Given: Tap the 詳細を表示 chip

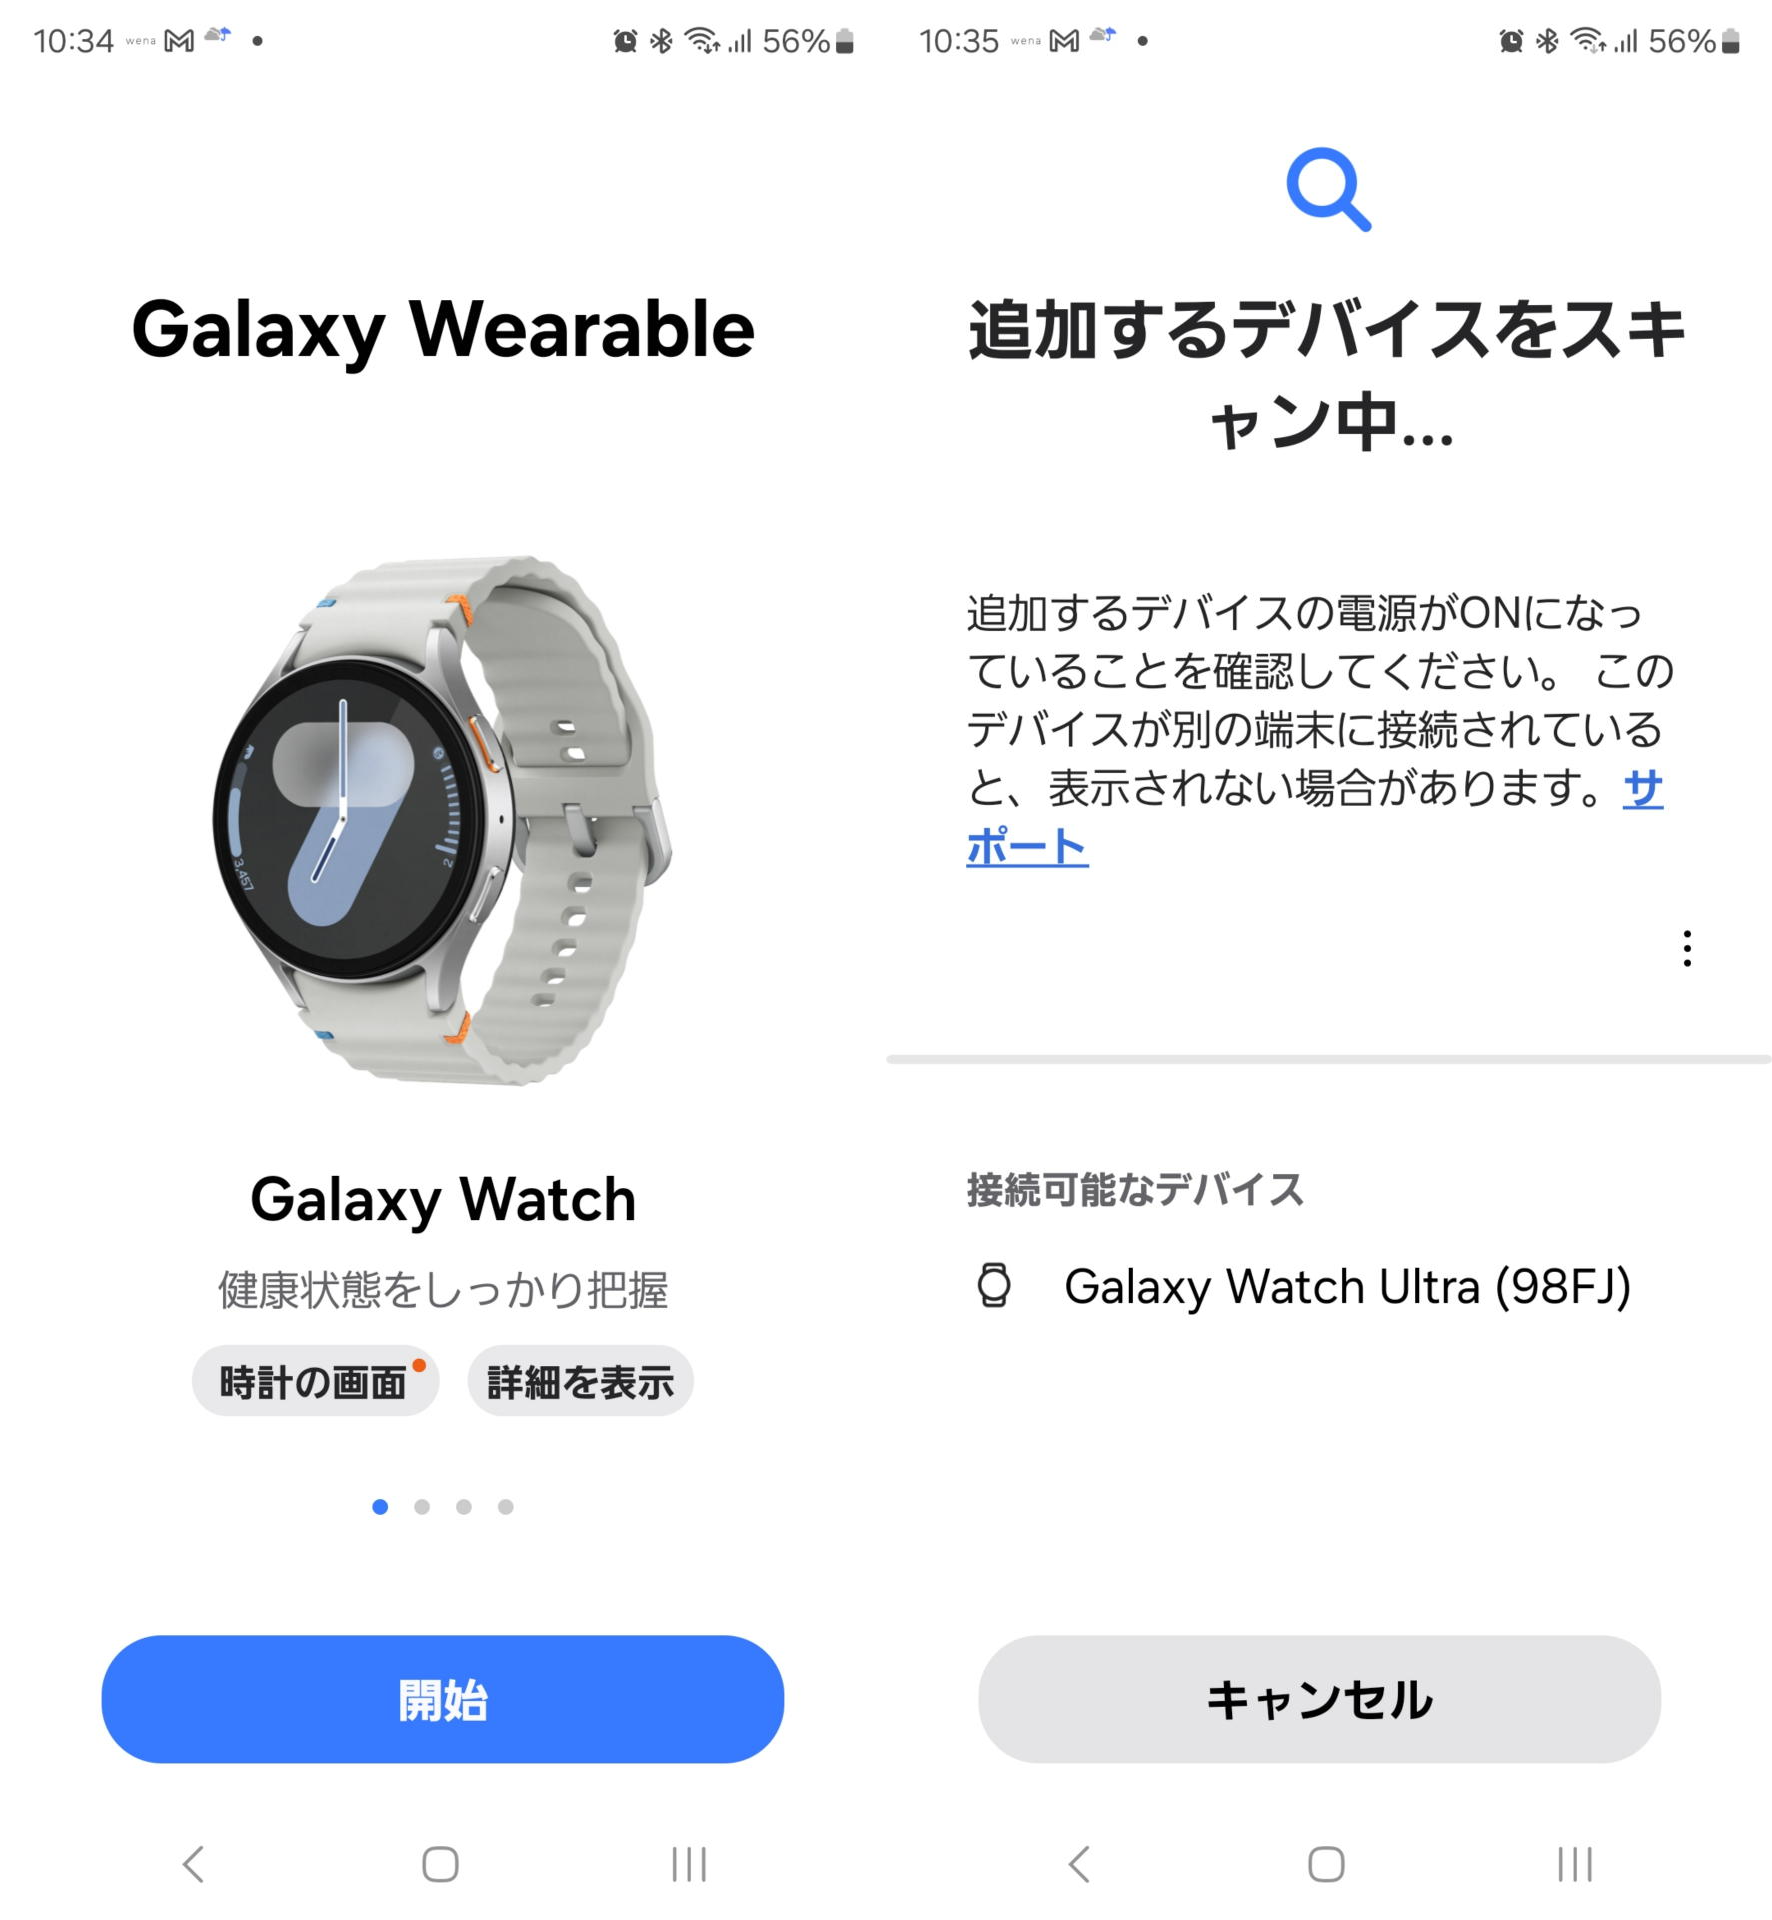Looking at the screenshot, I should click(x=580, y=1381).
